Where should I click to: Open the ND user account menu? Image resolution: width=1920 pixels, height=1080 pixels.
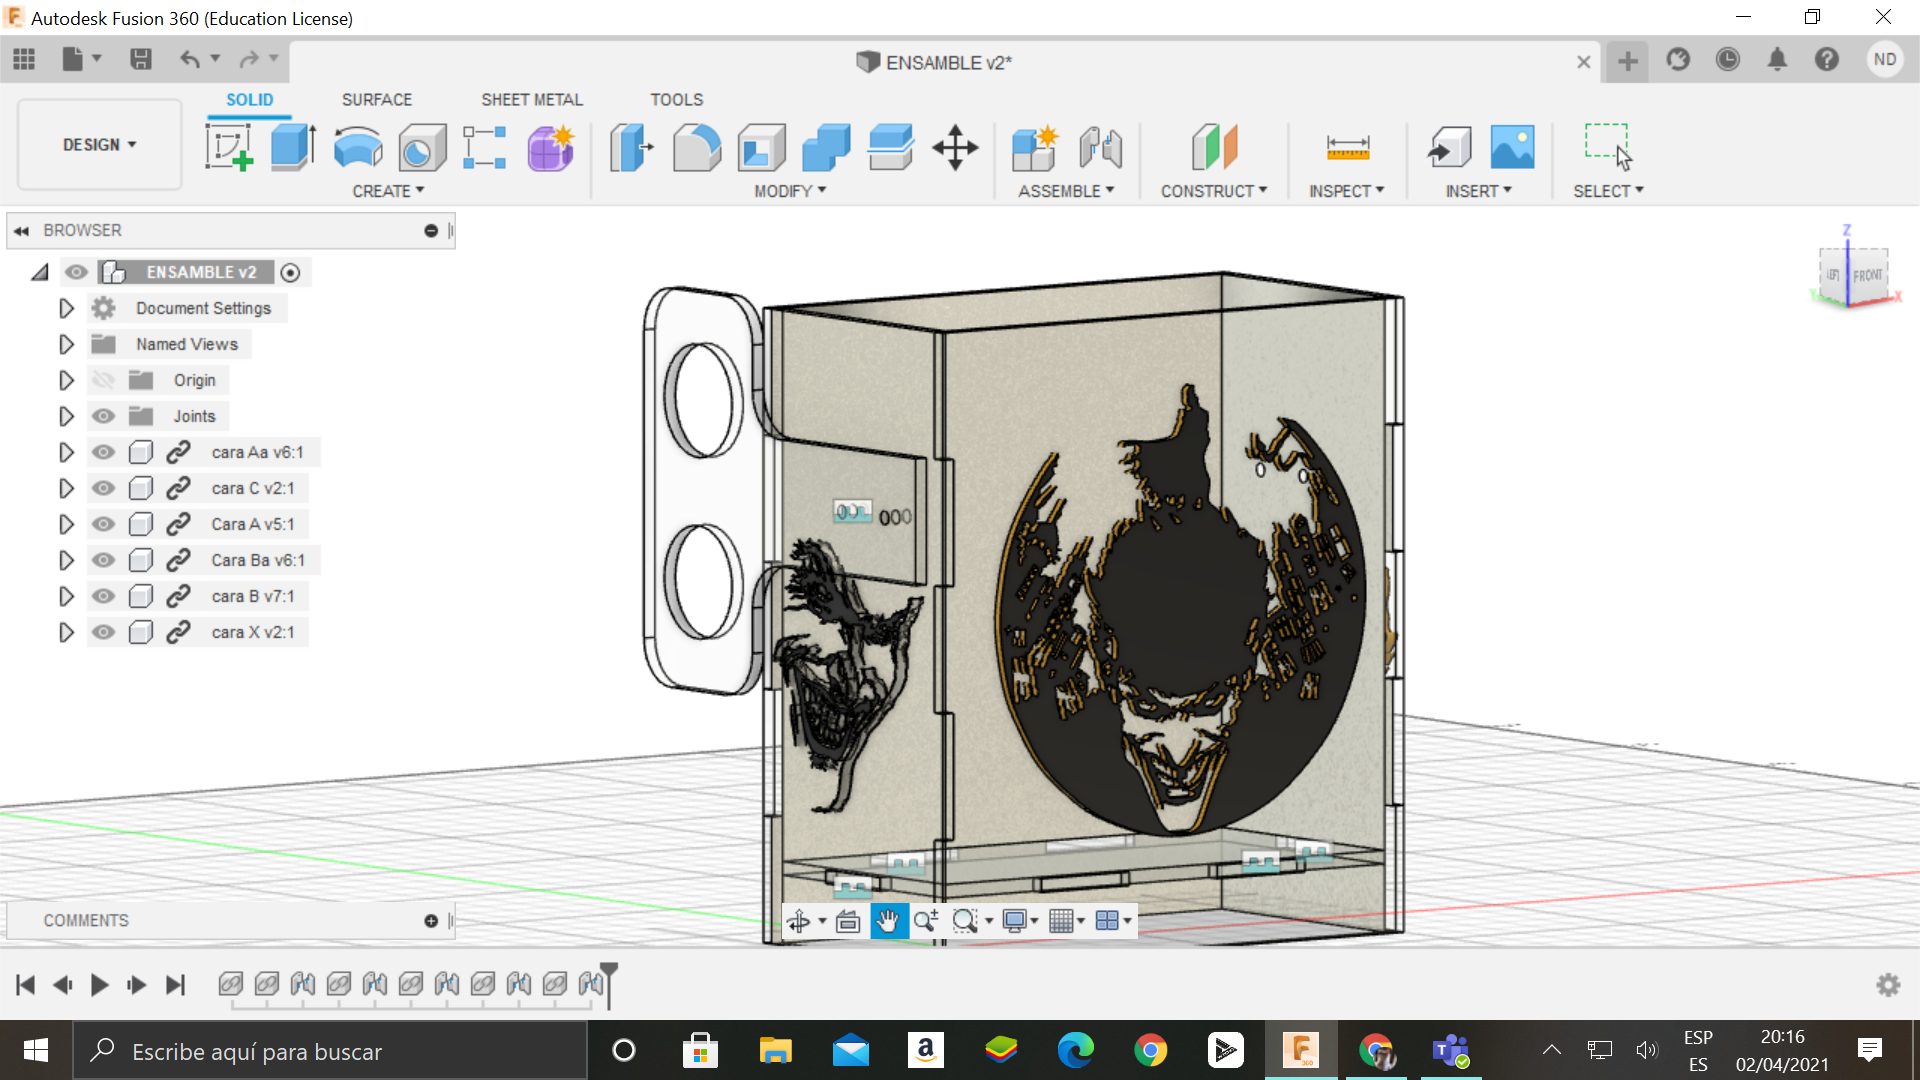coord(1885,60)
